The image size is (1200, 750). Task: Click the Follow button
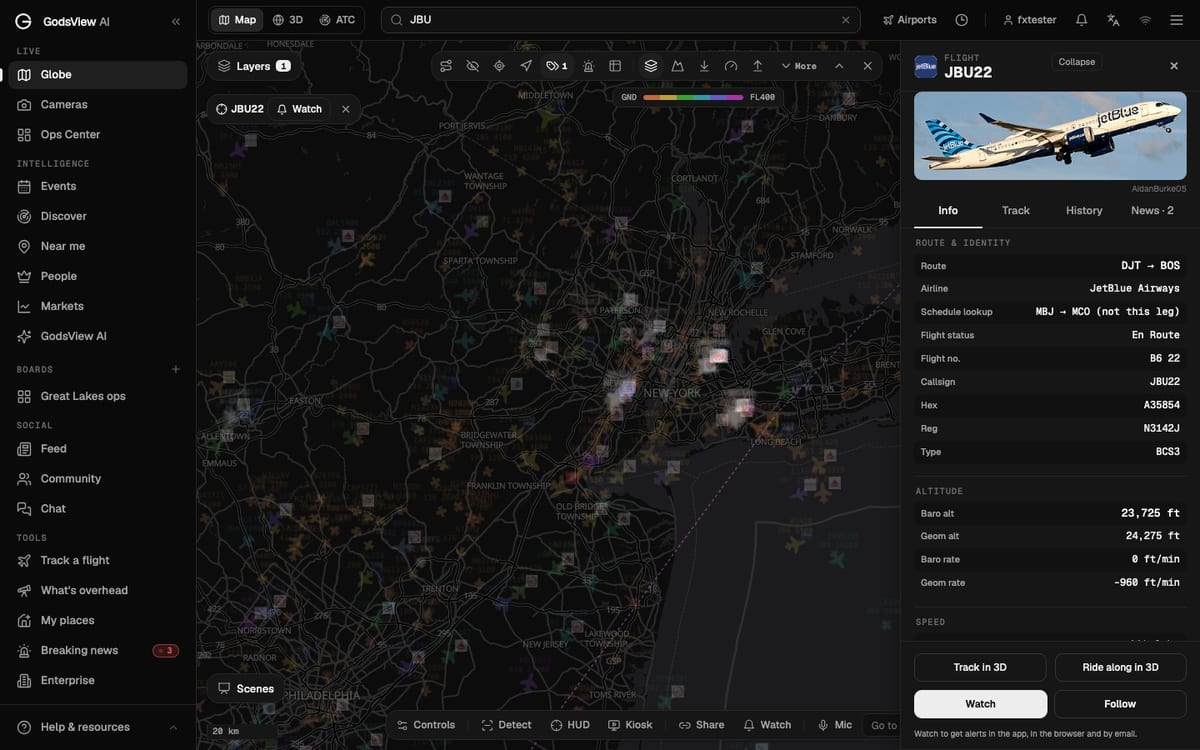click(x=1120, y=704)
